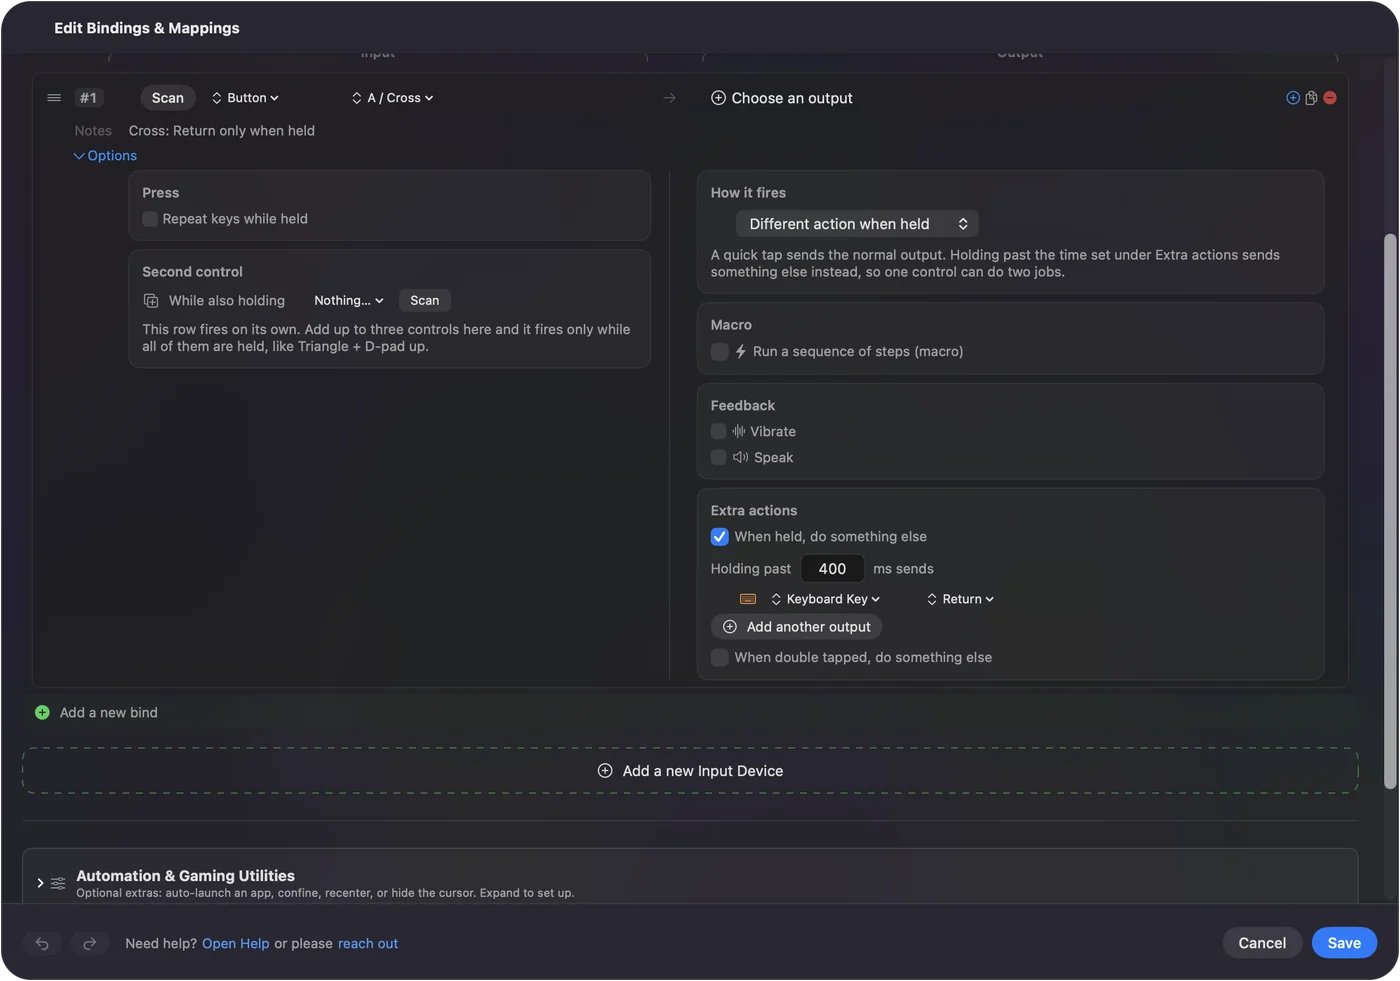Follow the reach out link
The height and width of the screenshot is (981, 1400).
coord(368,944)
